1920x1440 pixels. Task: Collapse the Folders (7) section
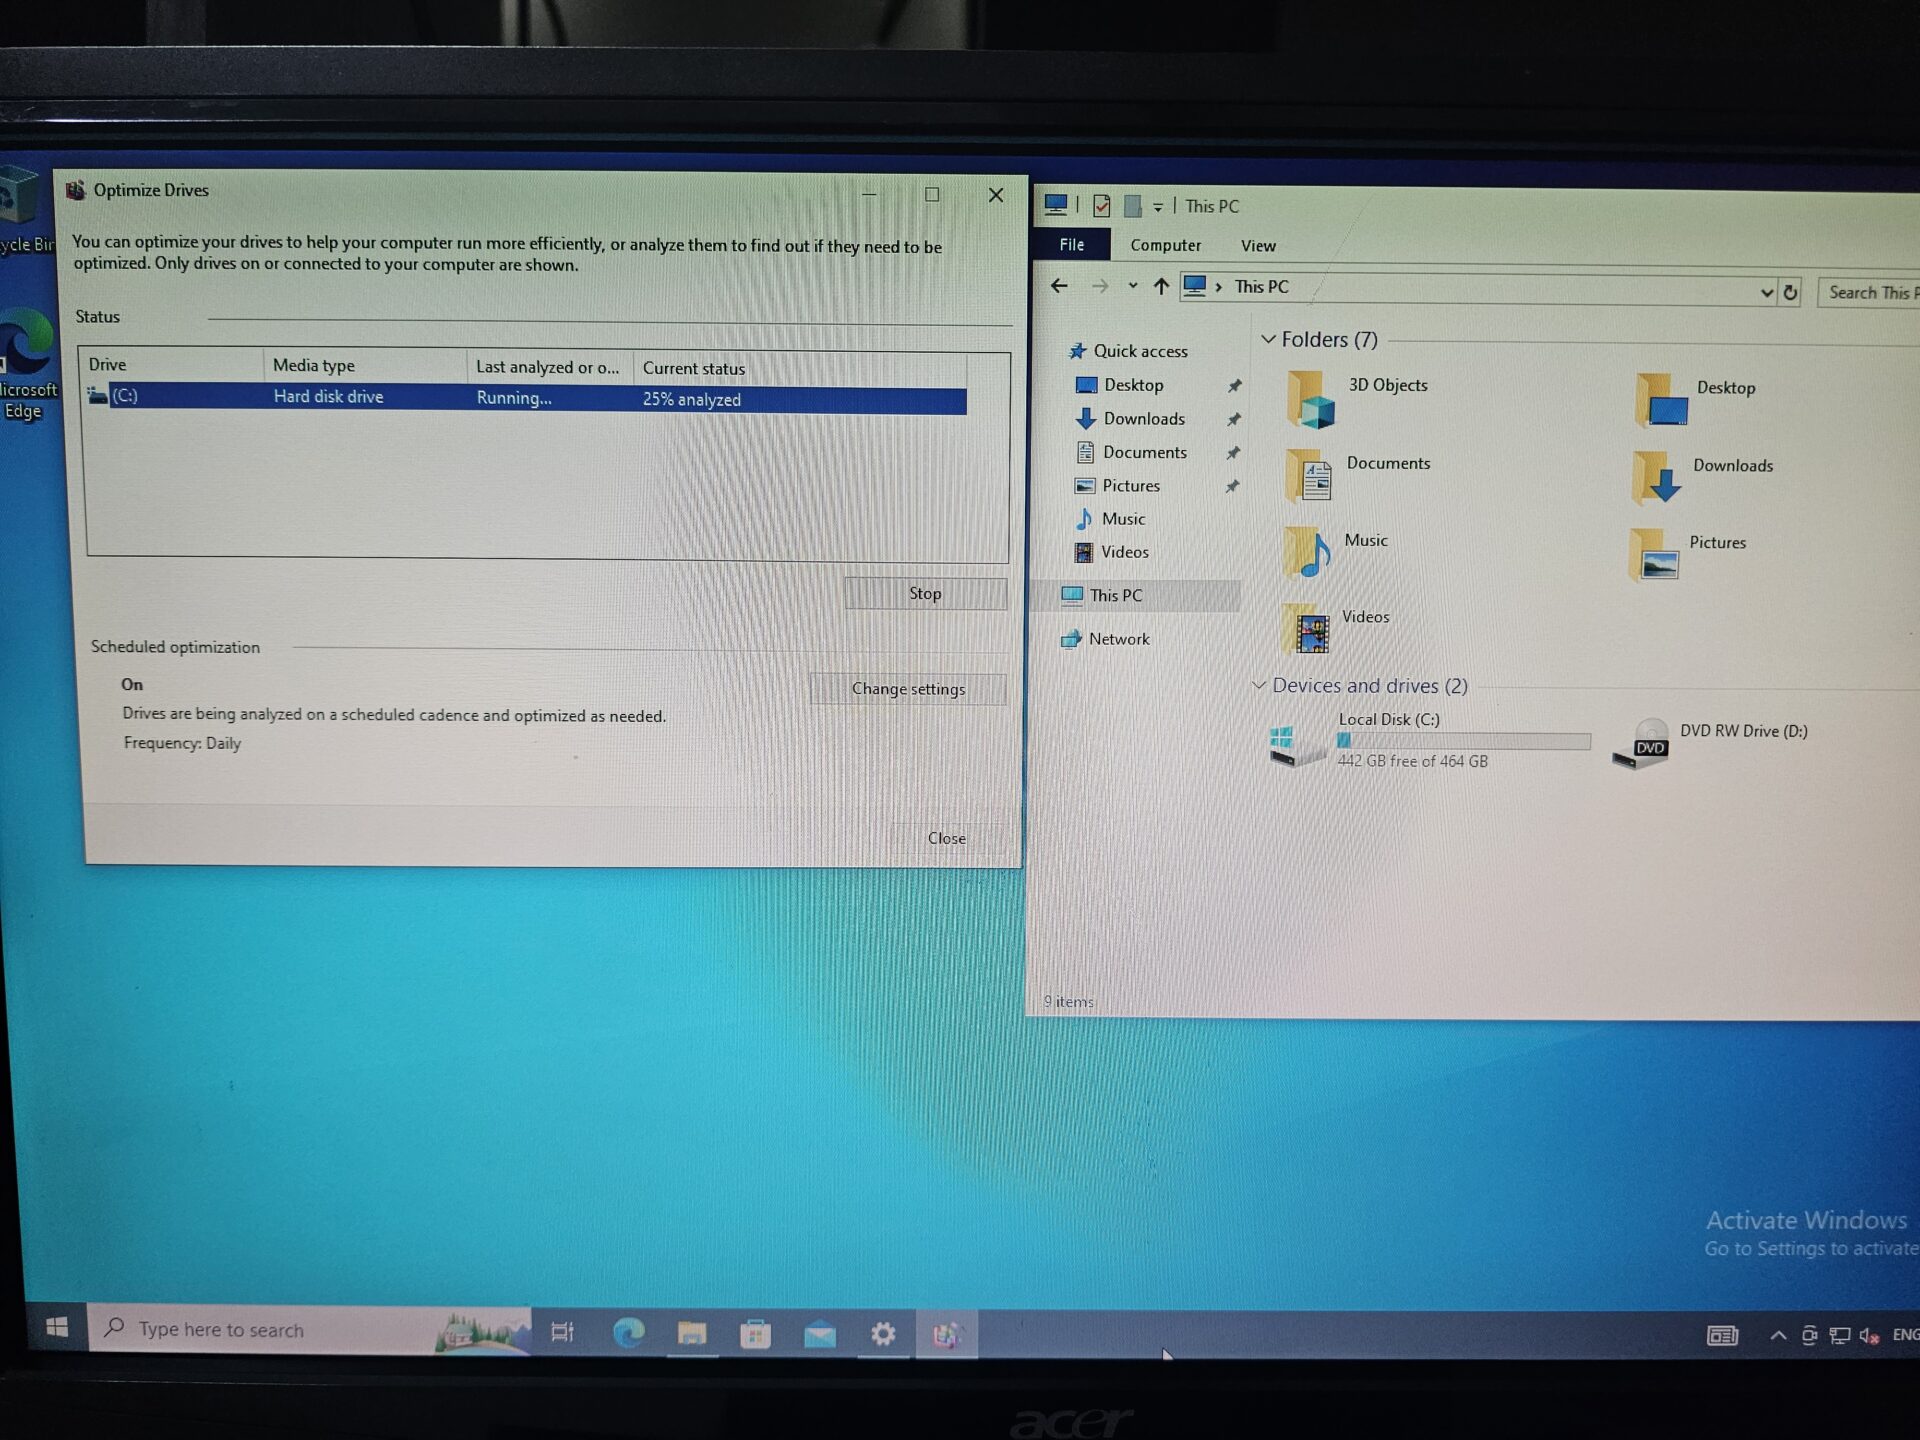pos(1268,339)
